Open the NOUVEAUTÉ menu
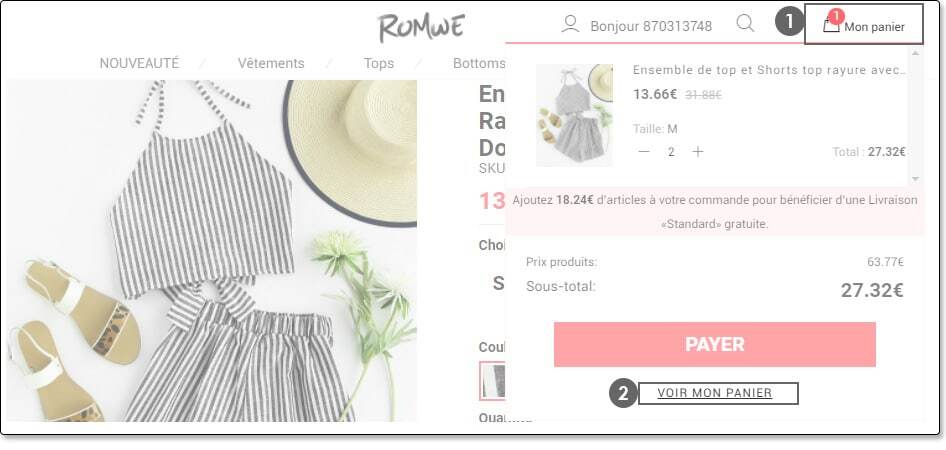This screenshot has height=450, width=946. (139, 63)
